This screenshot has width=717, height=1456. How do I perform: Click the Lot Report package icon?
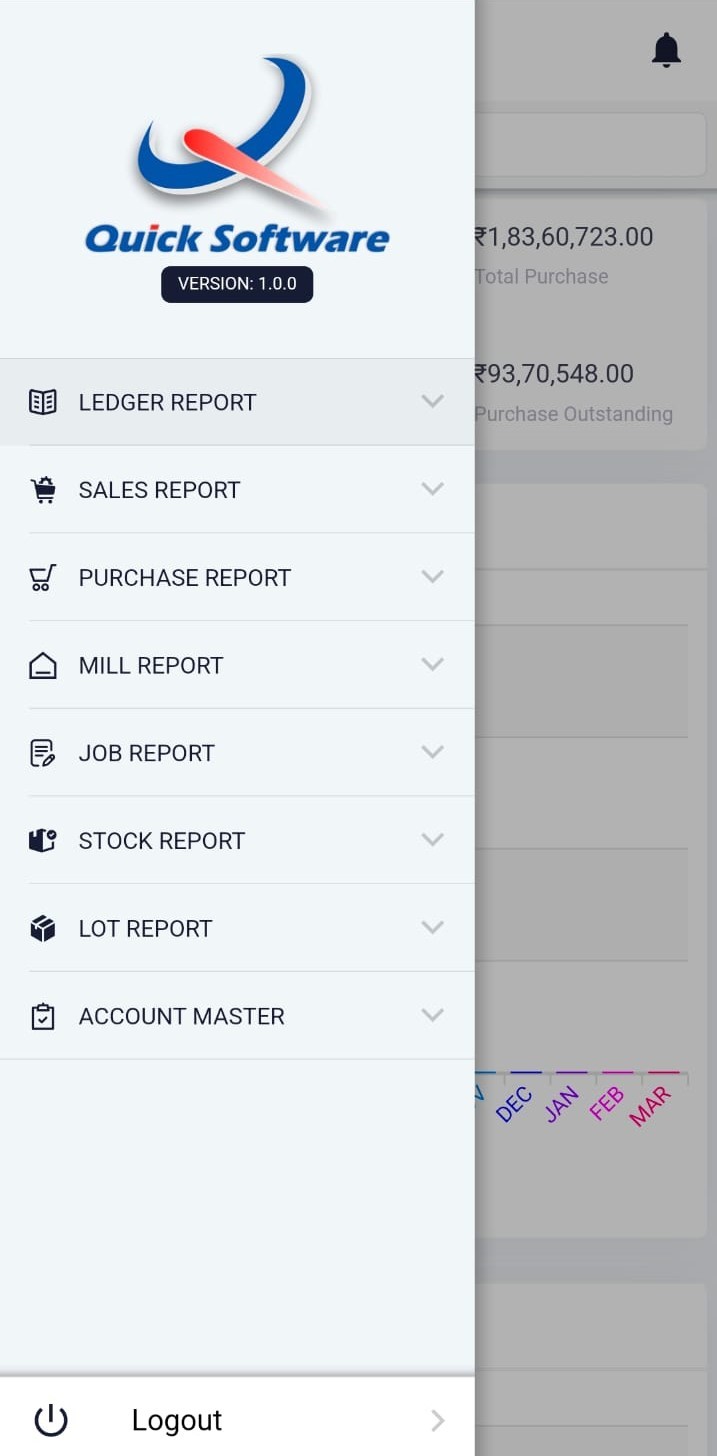tap(43, 928)
